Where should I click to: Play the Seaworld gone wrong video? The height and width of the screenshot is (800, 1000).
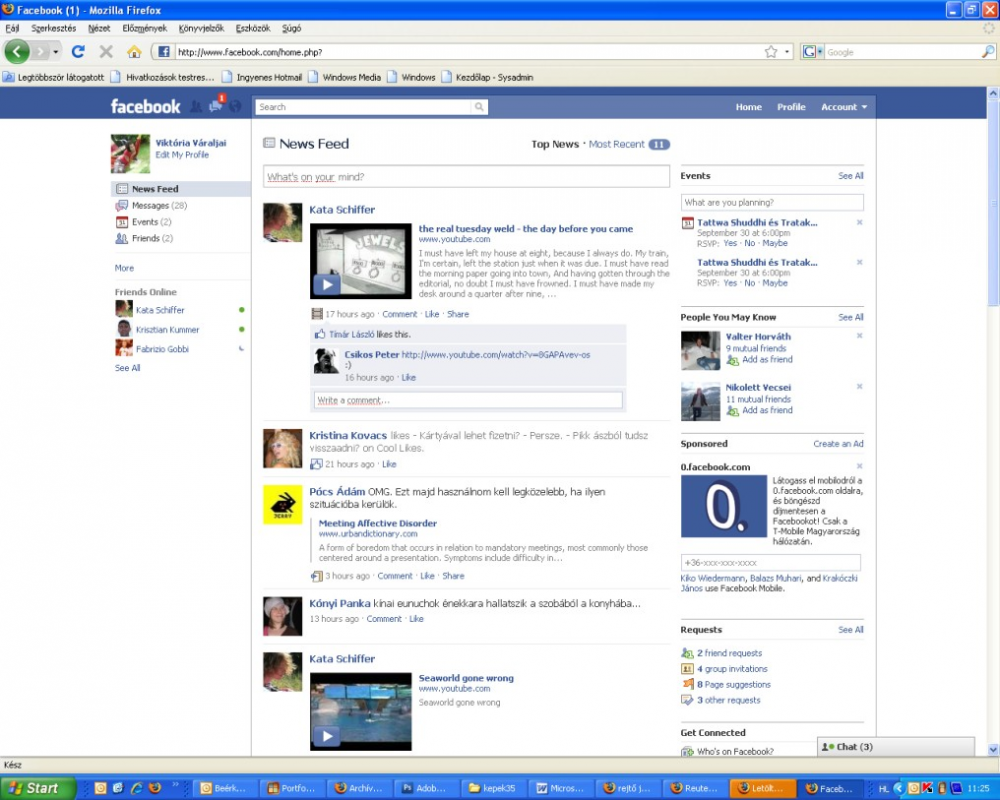[x=327, y=736]
